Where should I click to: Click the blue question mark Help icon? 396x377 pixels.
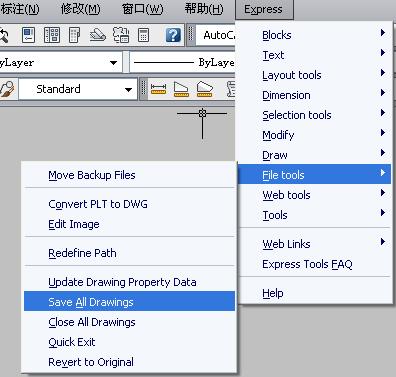point(173,35)
